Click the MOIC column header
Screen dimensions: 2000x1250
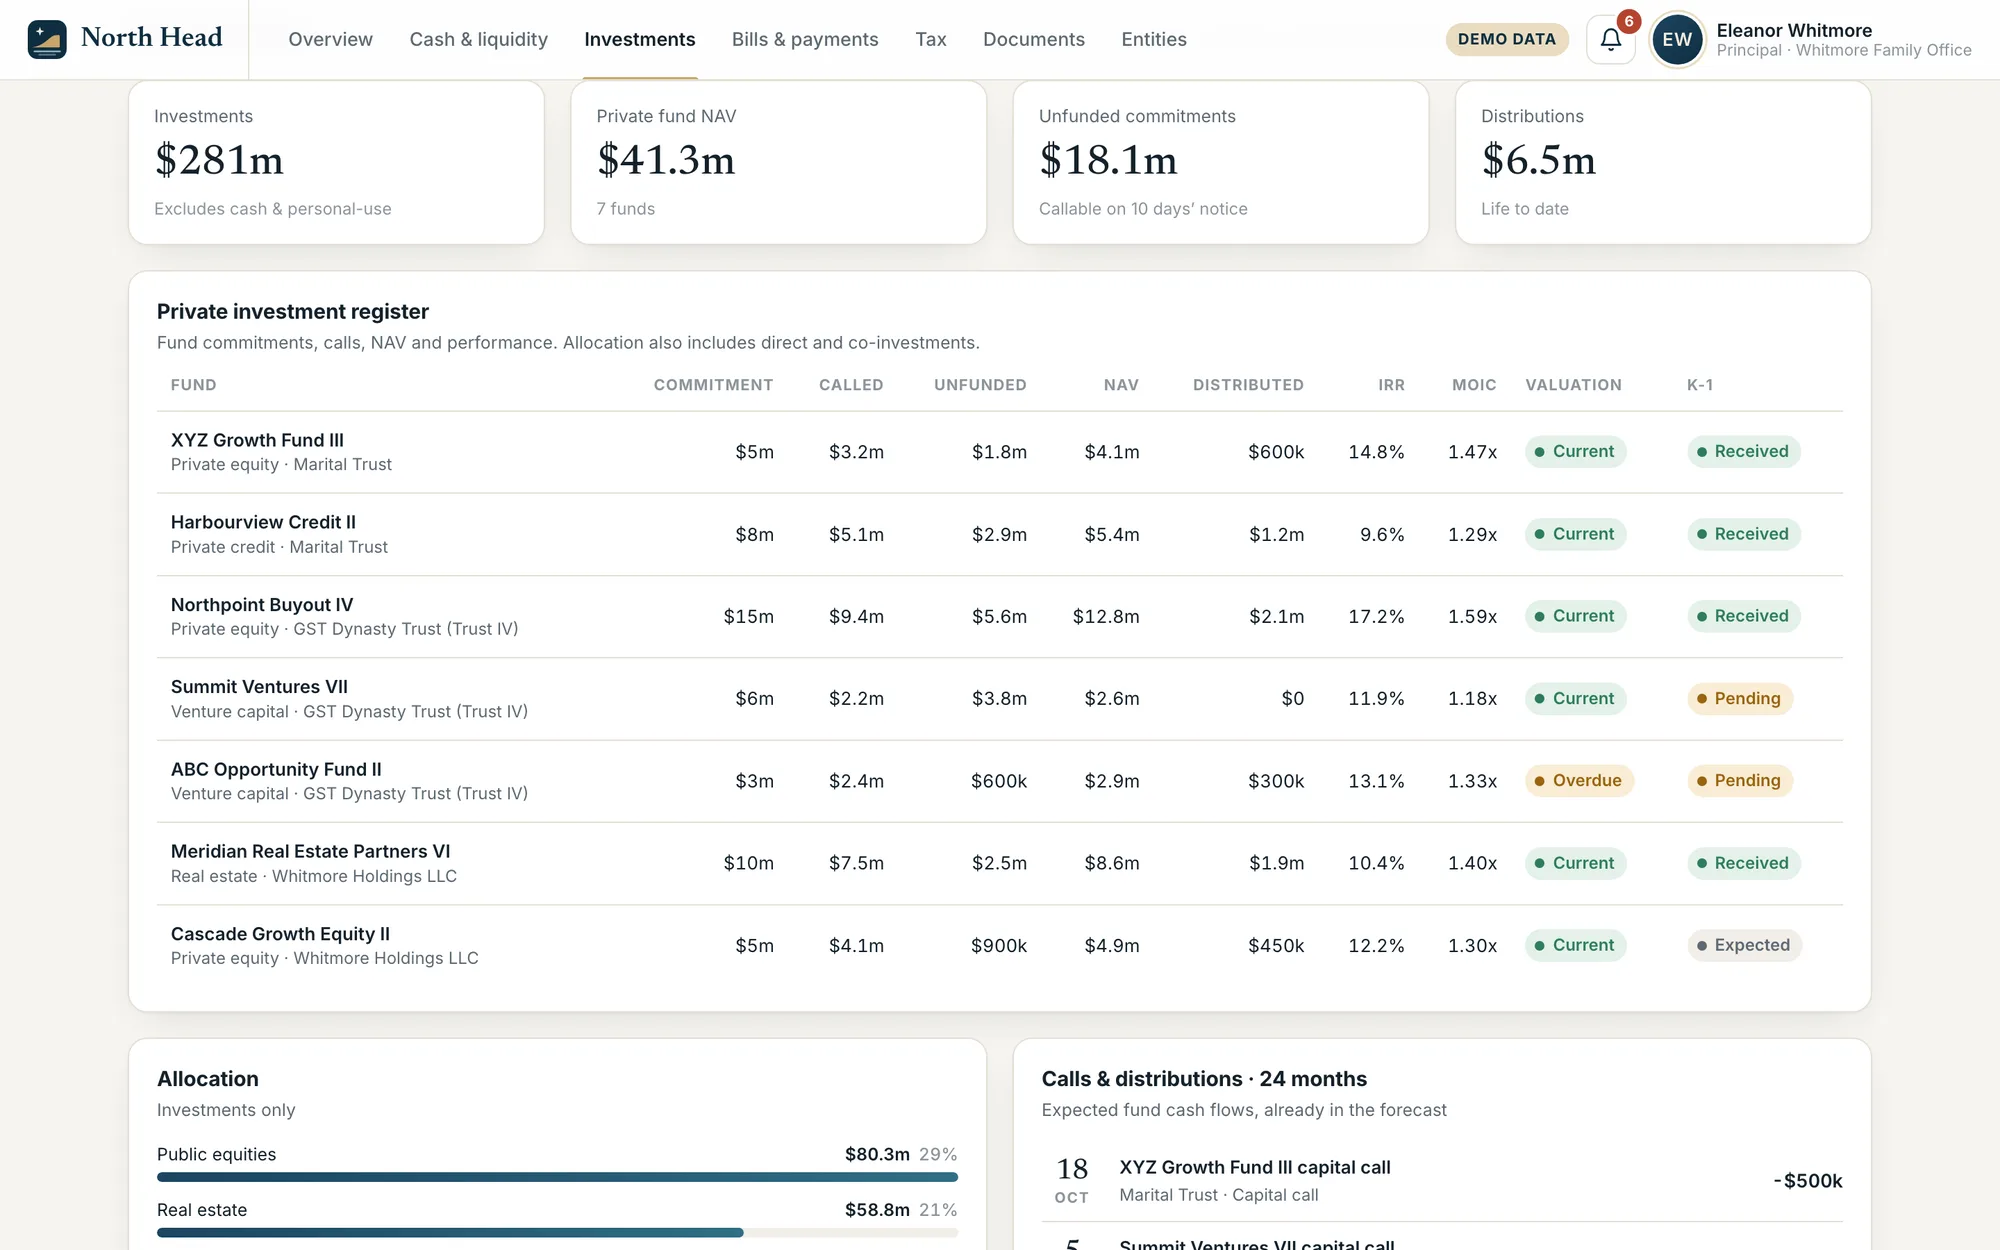coord(1474,385)
